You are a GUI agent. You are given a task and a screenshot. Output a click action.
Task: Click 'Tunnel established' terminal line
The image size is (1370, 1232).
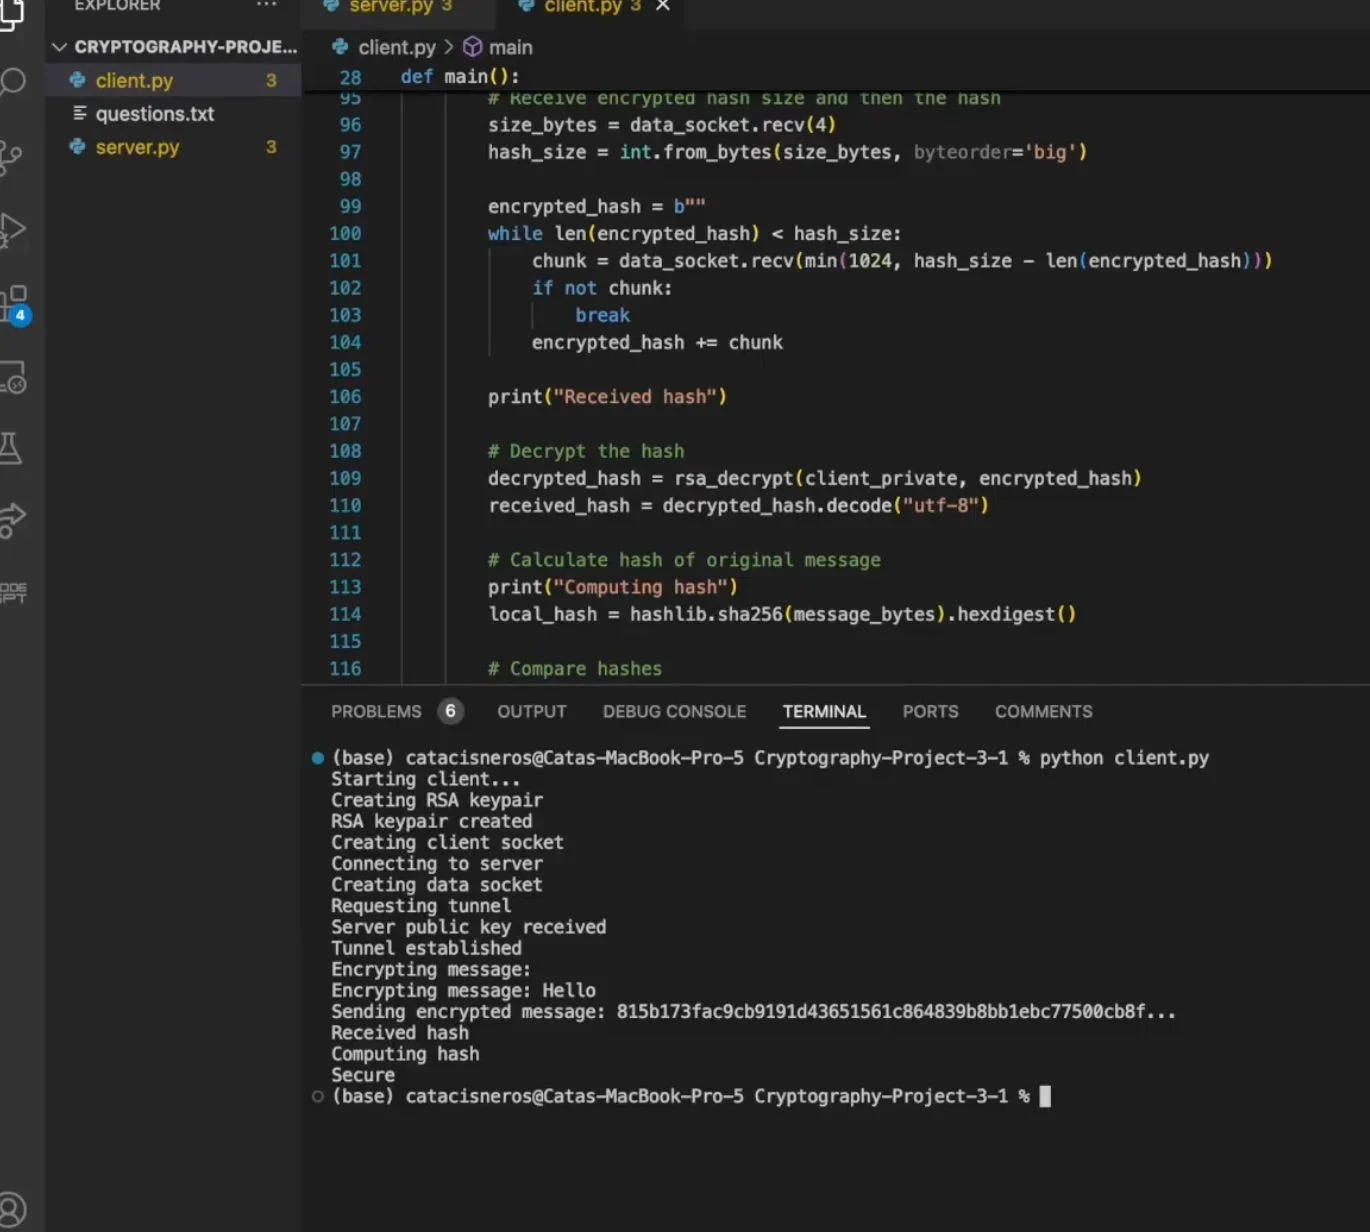point(426,948)
